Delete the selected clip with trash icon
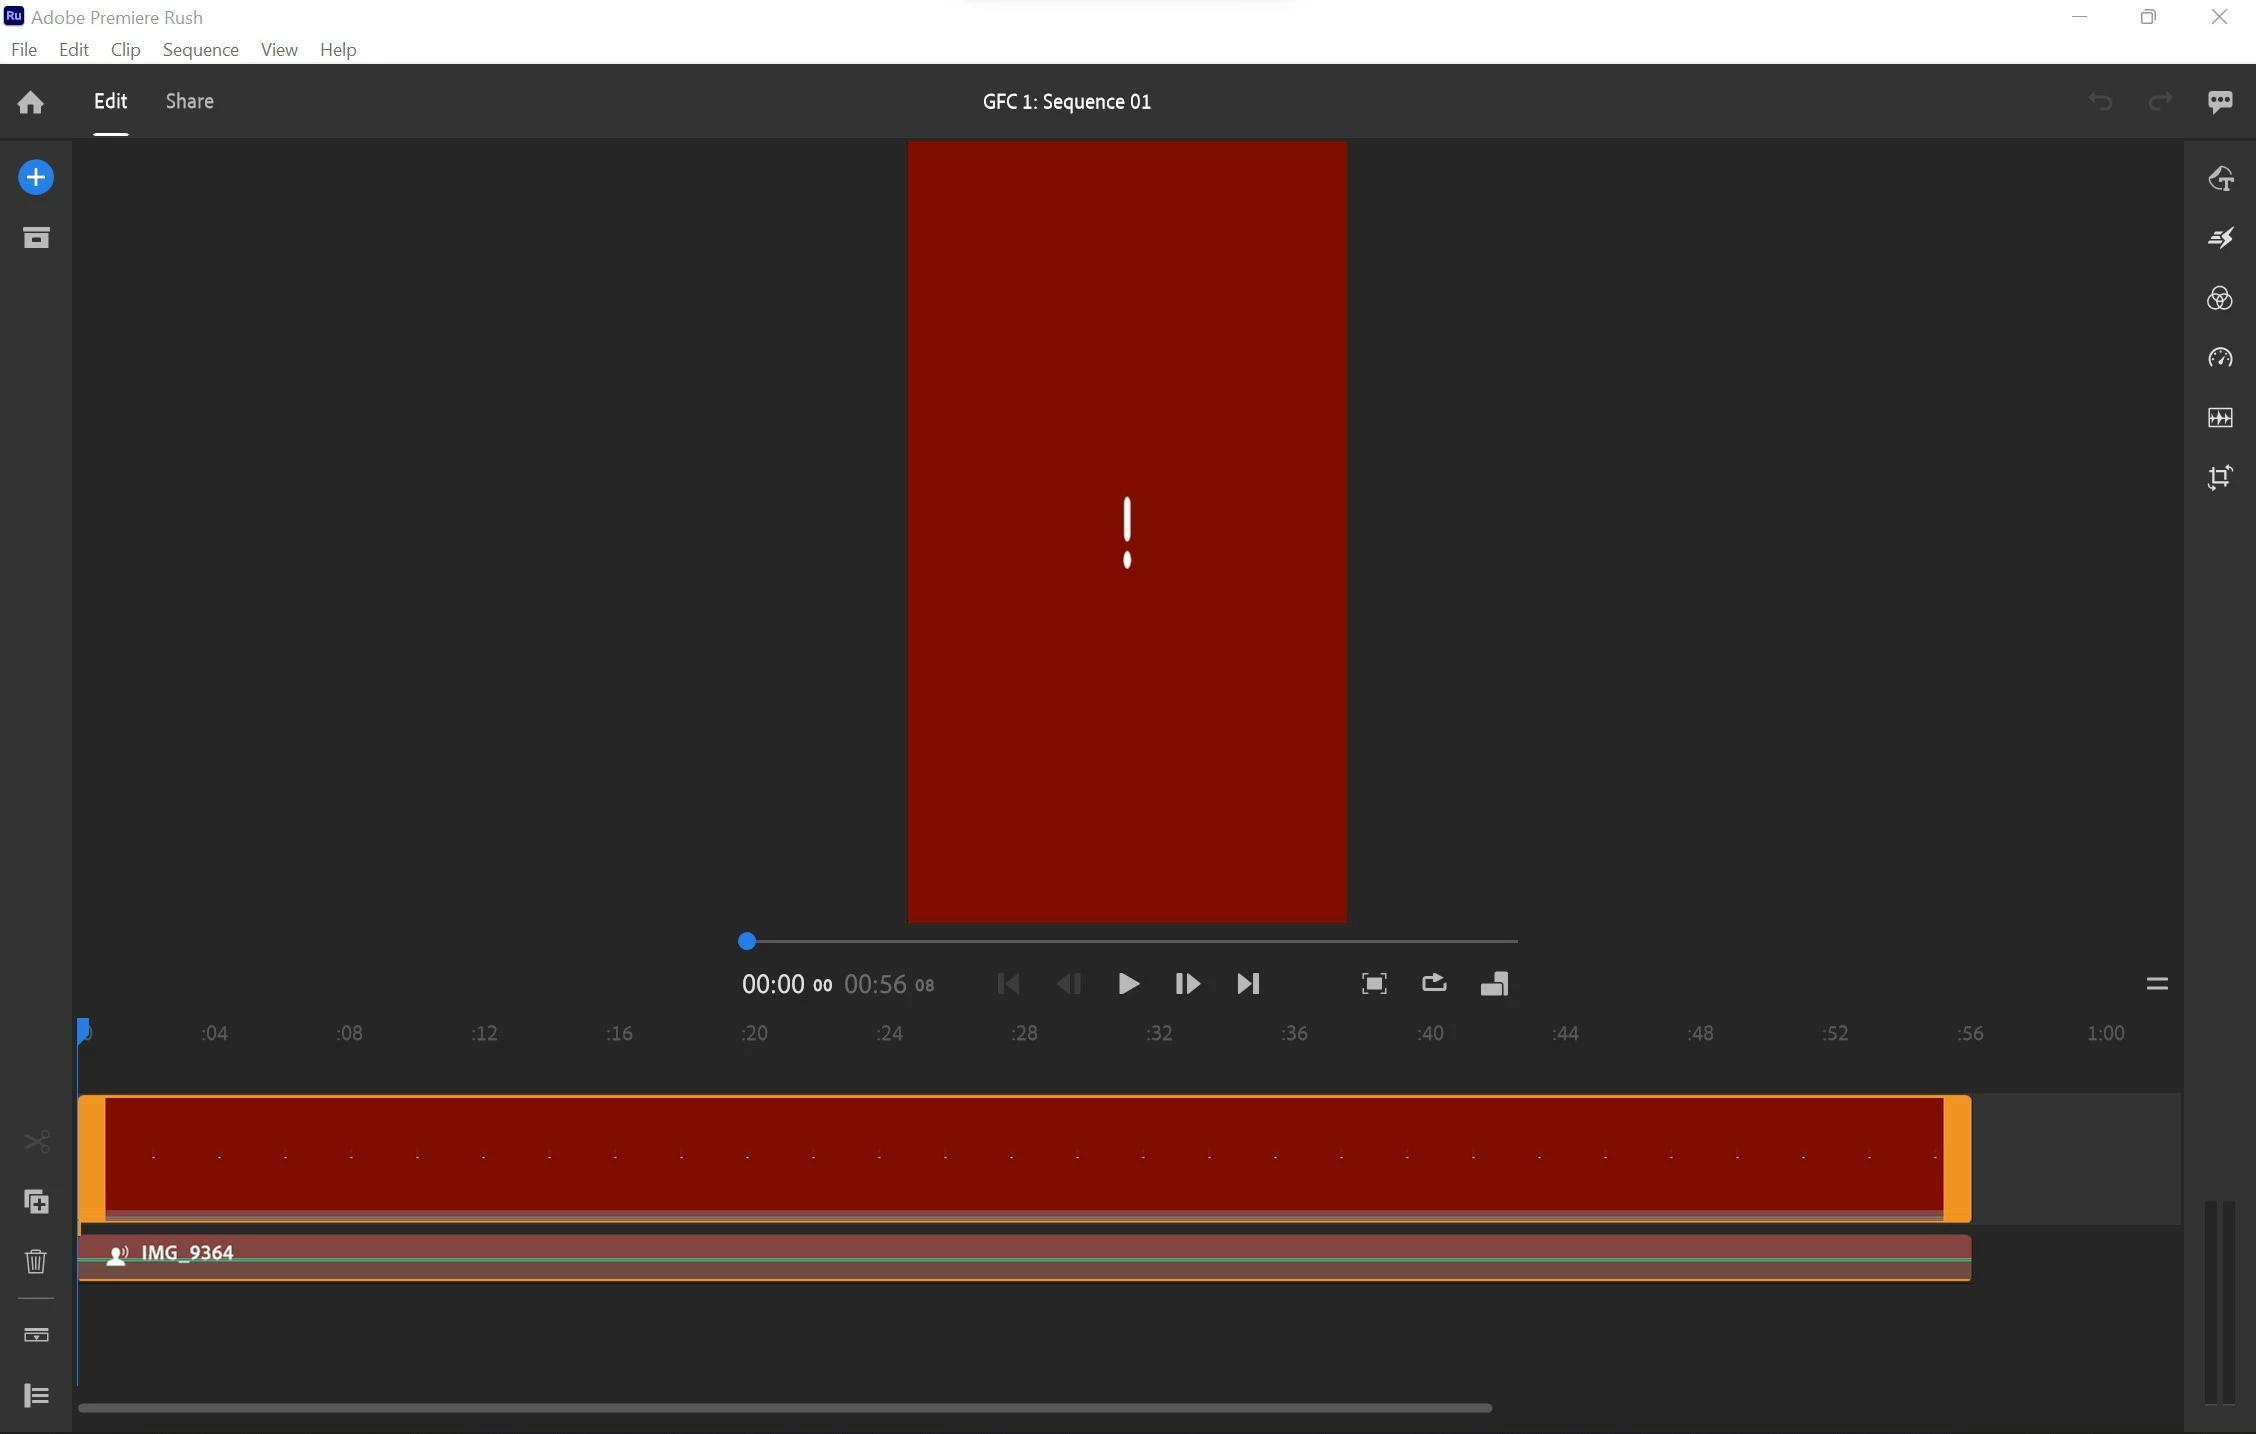Image resolution: width=2256 pixels, height=1434 pixels. [x=36, y=1261]
